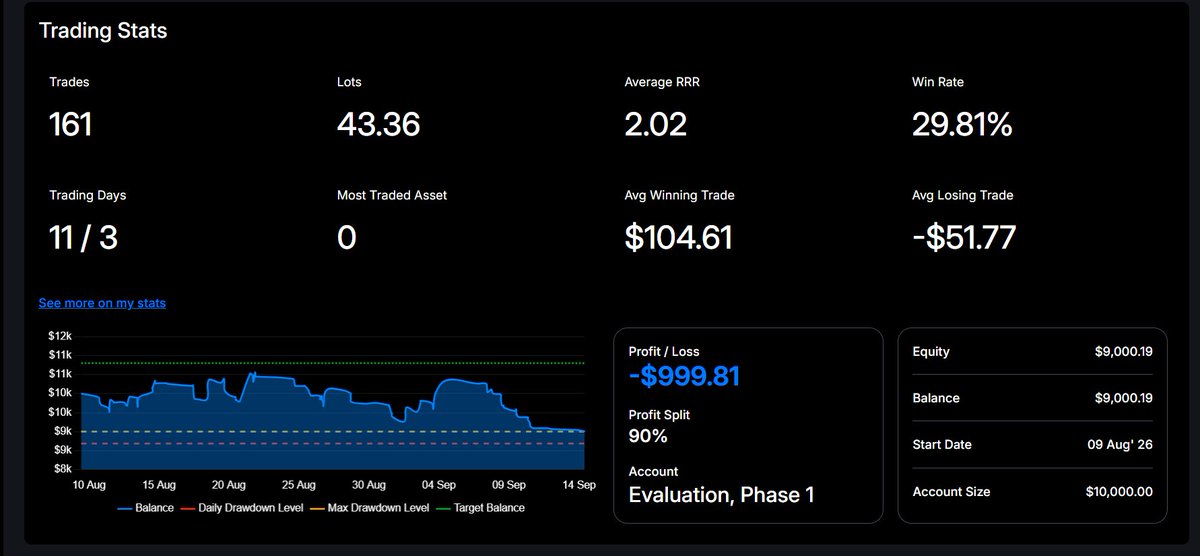Click the 'Win Rate' label
The image size is (1200, 556).
pyautogui.click(x=938, y=82)
